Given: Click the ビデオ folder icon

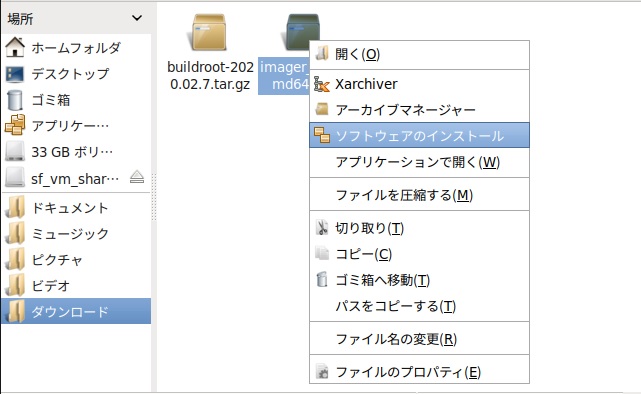Looking at the screenshot, I should 15,285.
